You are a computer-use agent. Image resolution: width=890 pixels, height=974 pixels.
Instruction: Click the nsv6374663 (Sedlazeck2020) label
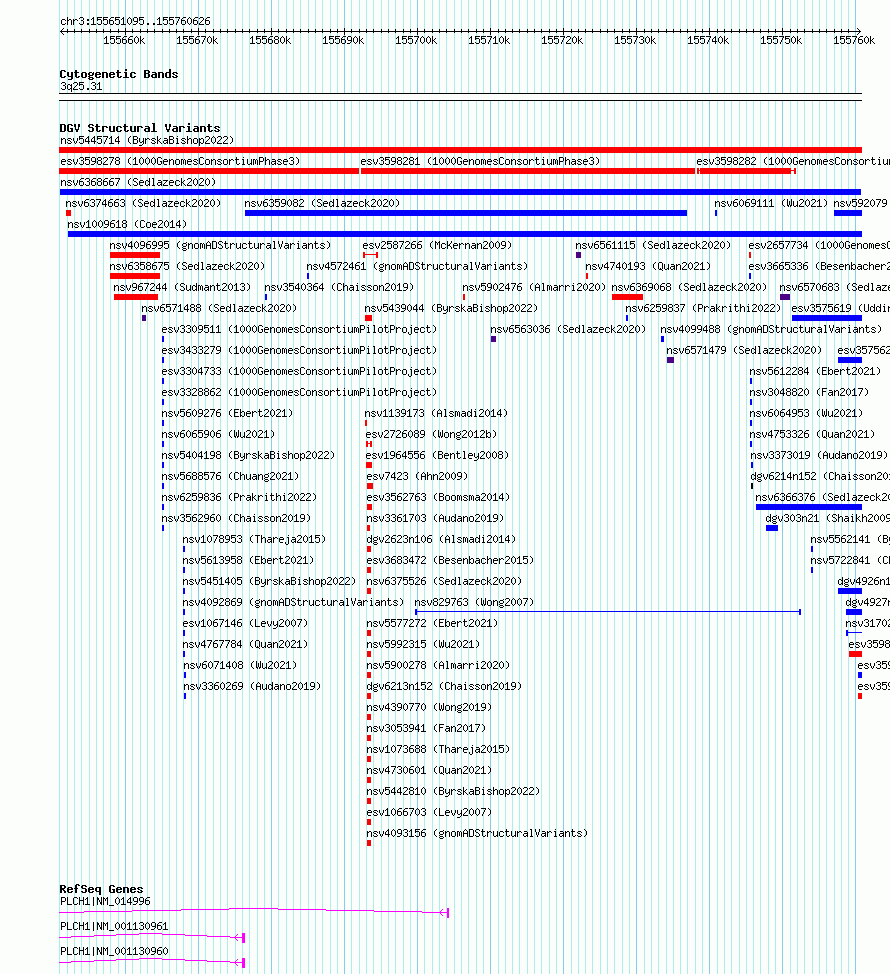tap(143, 203)
